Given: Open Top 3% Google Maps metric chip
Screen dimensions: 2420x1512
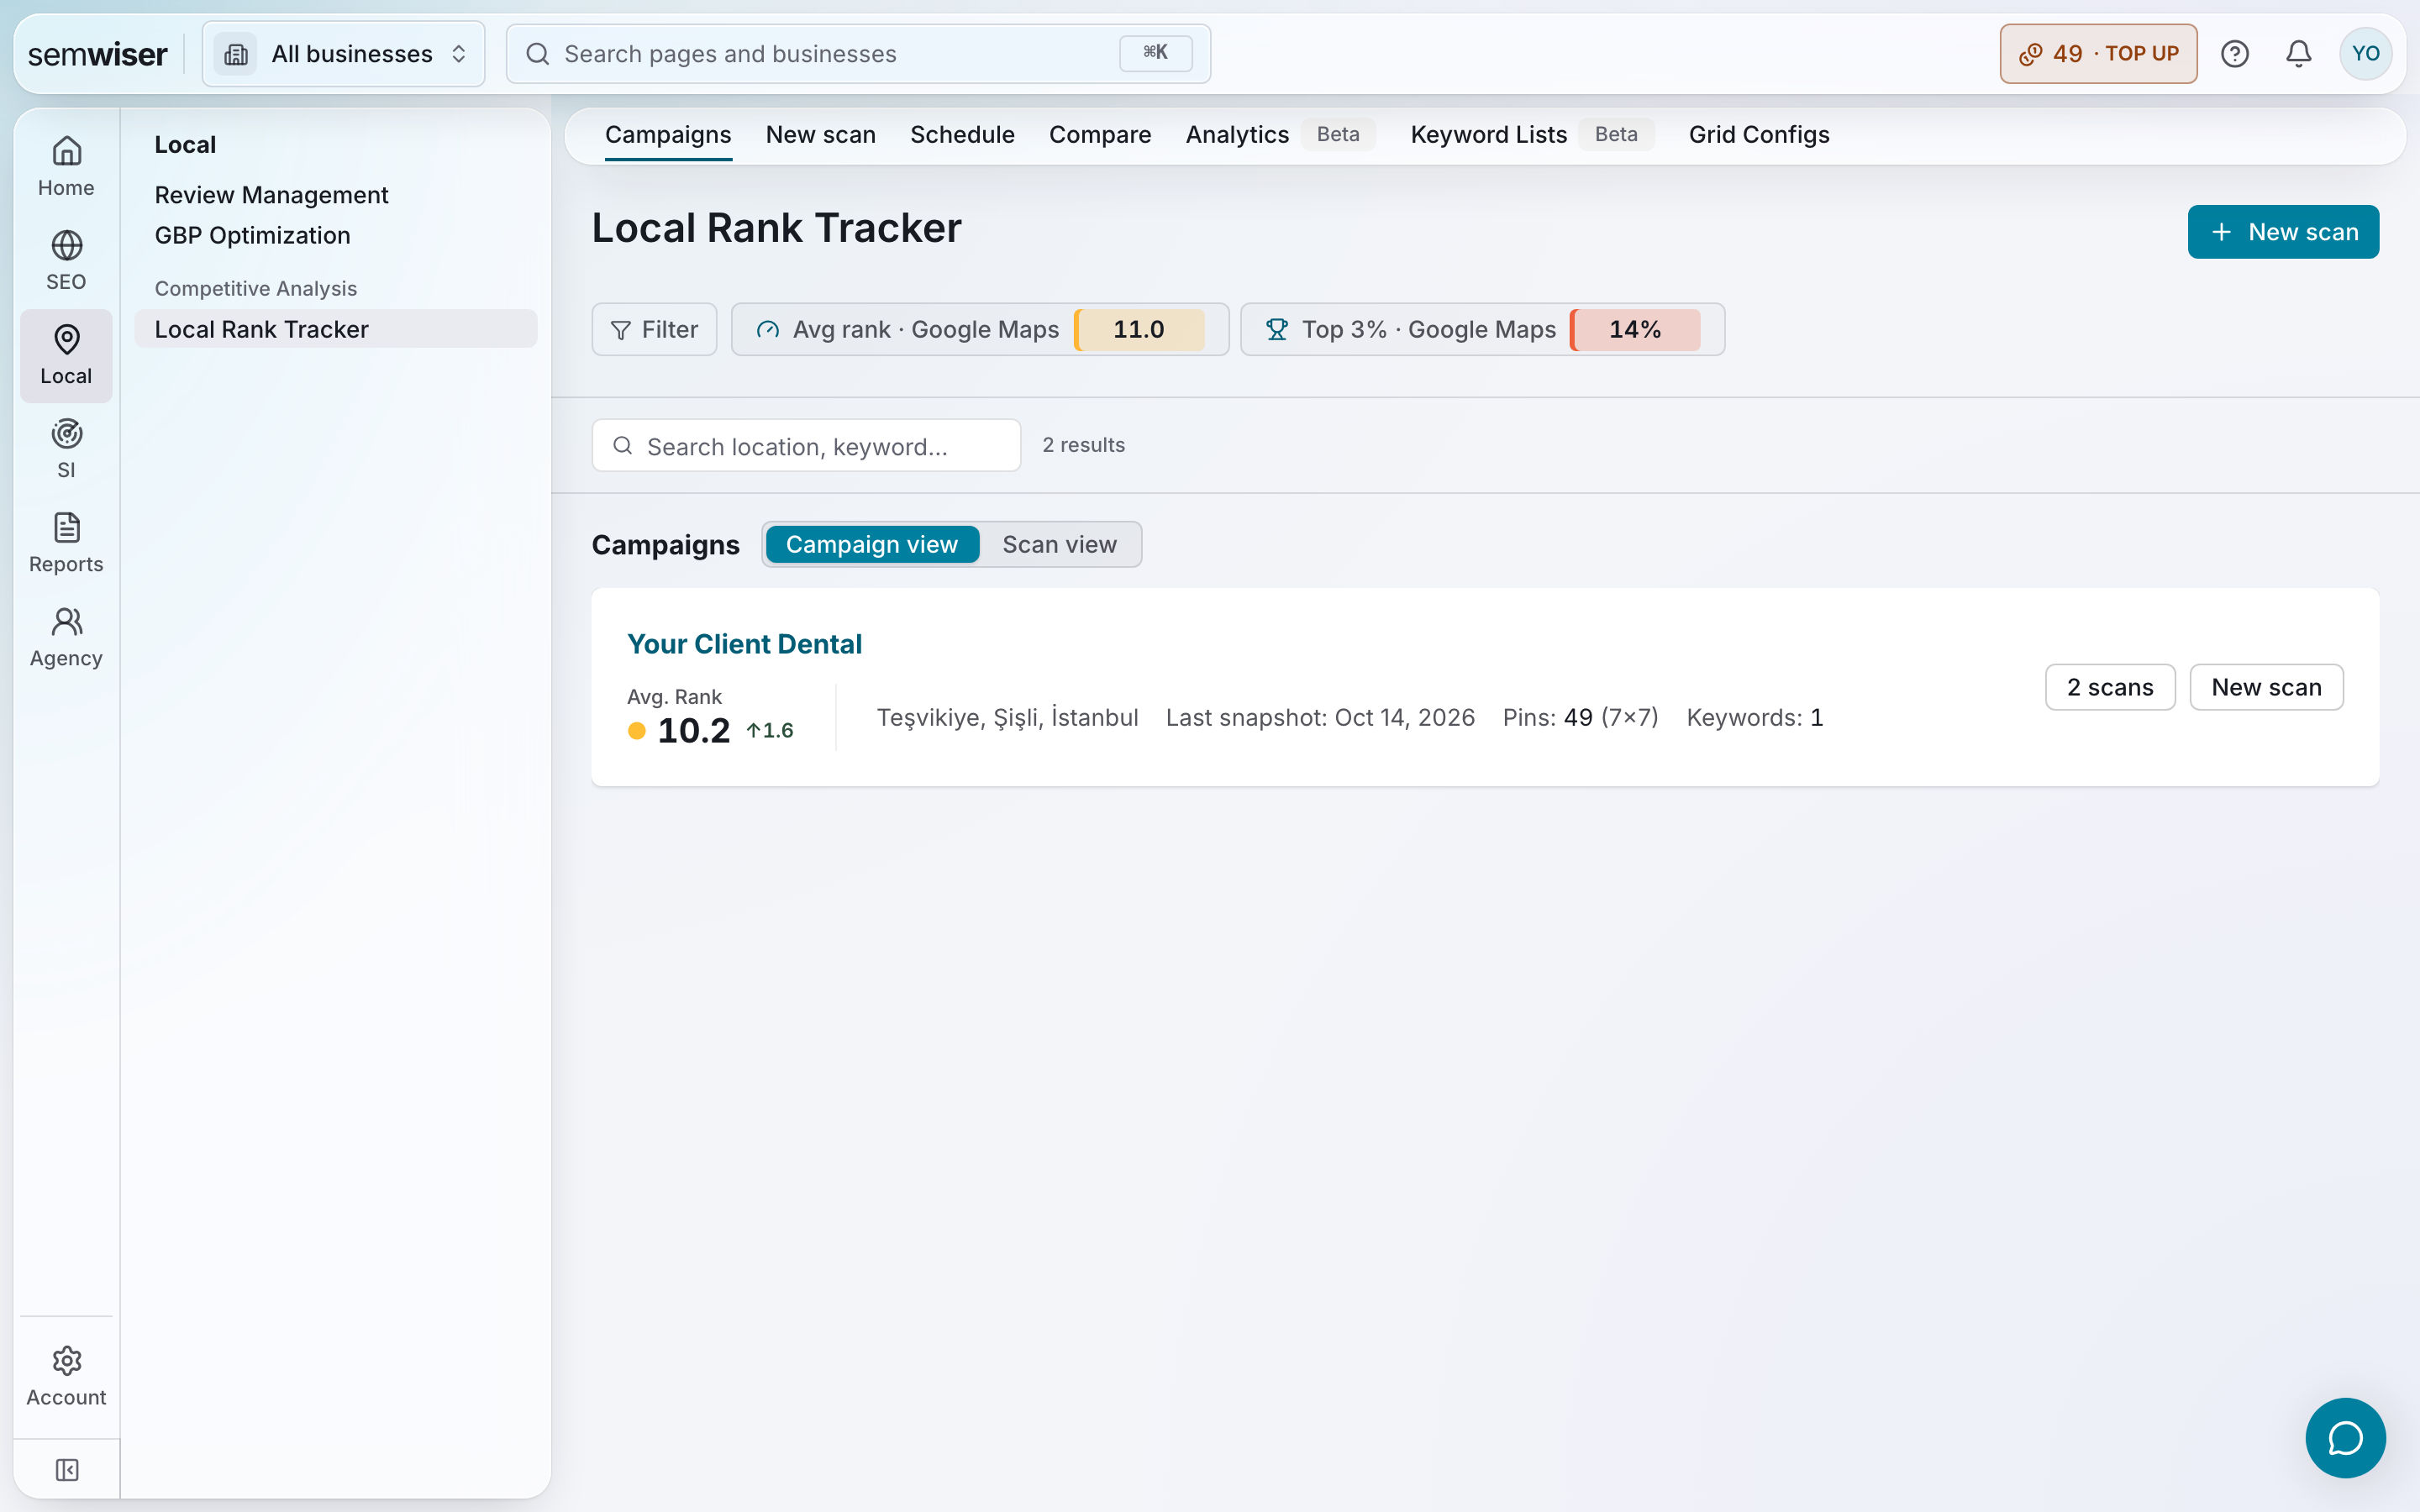Looking at the screenshot, I should click(1482, 329).
